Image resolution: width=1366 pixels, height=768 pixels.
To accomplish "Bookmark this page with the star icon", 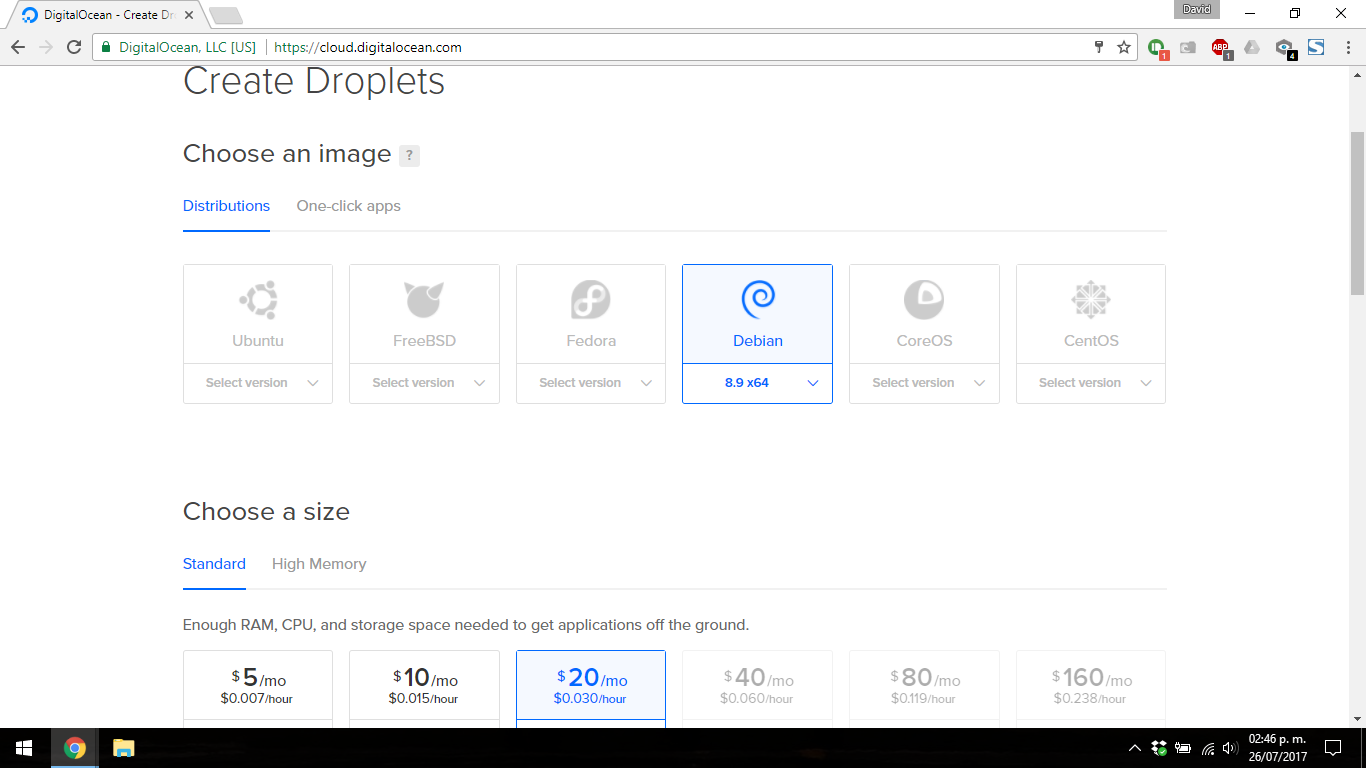I will click(1124, 47).
